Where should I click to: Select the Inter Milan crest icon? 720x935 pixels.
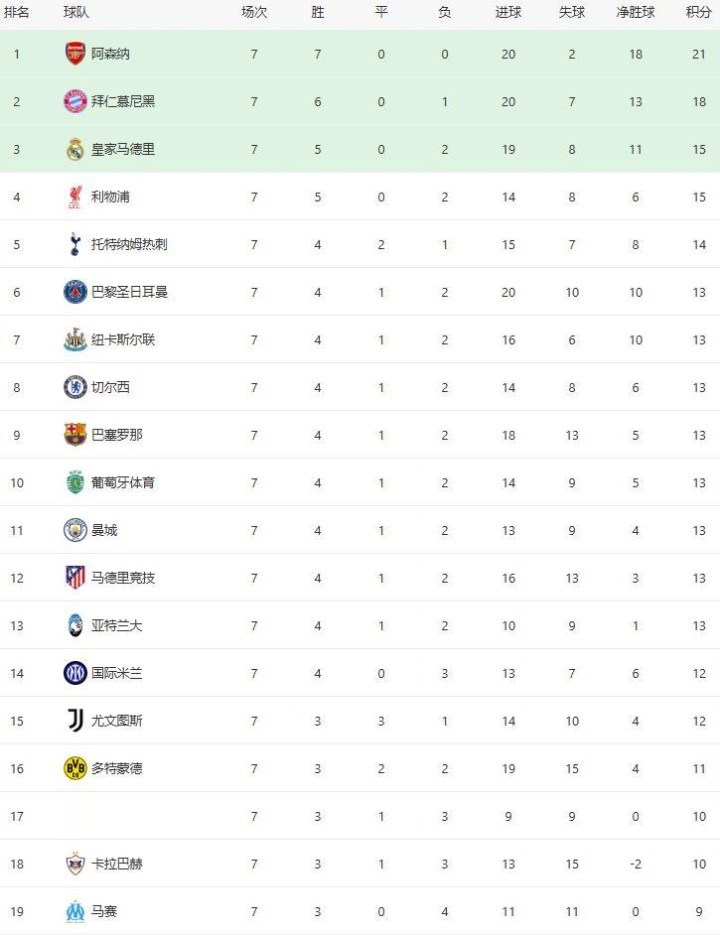[75, 673]
